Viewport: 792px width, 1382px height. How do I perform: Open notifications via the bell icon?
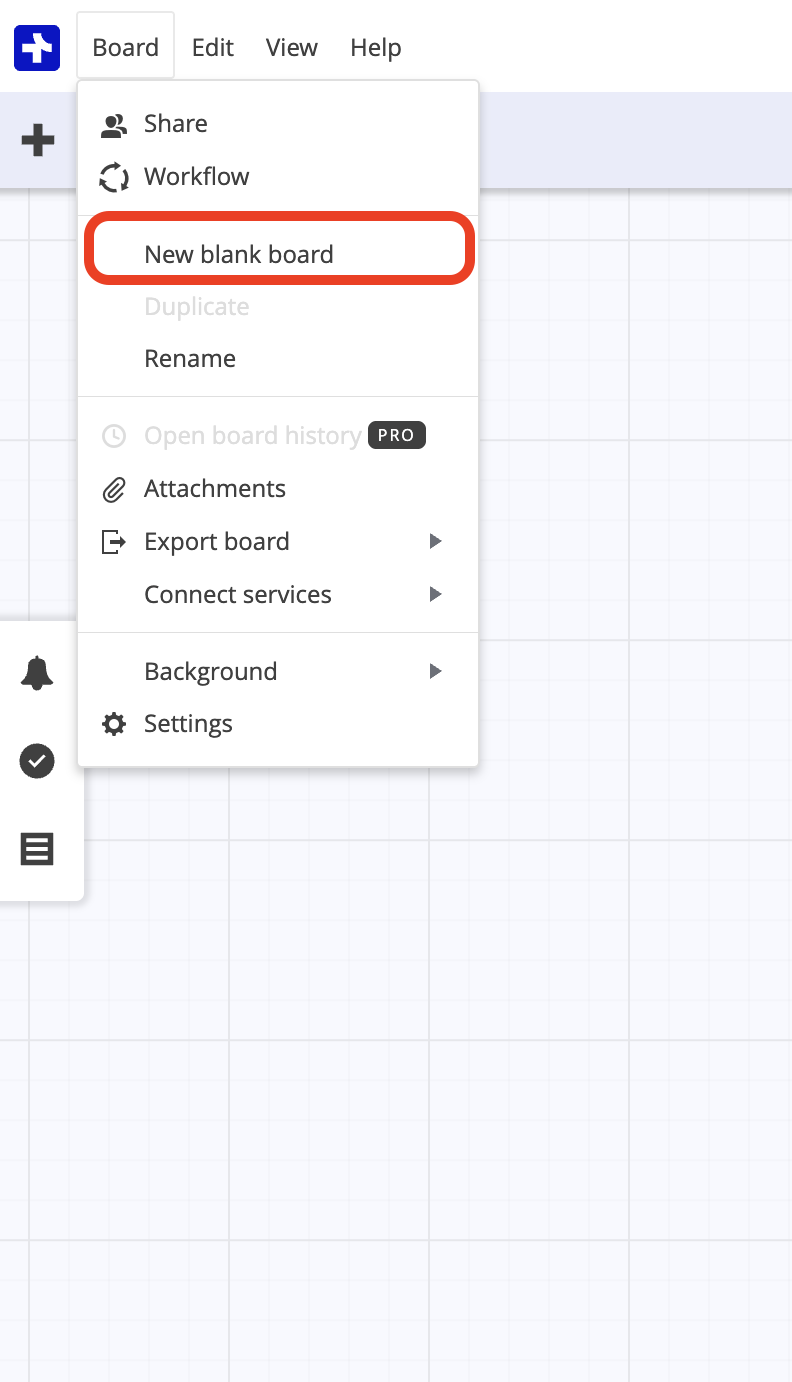coord(37,673)
